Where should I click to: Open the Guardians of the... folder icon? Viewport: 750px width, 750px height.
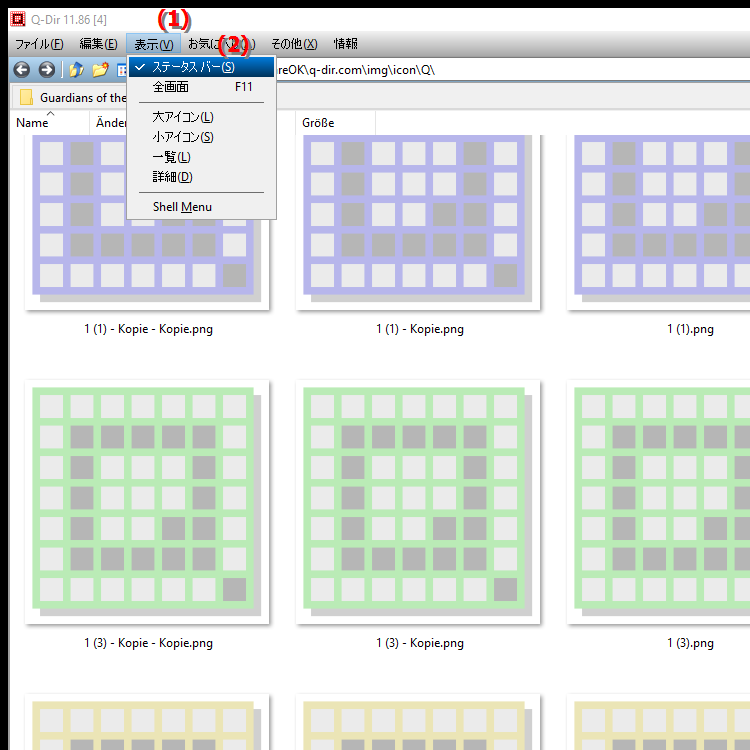tap(26, 98)
